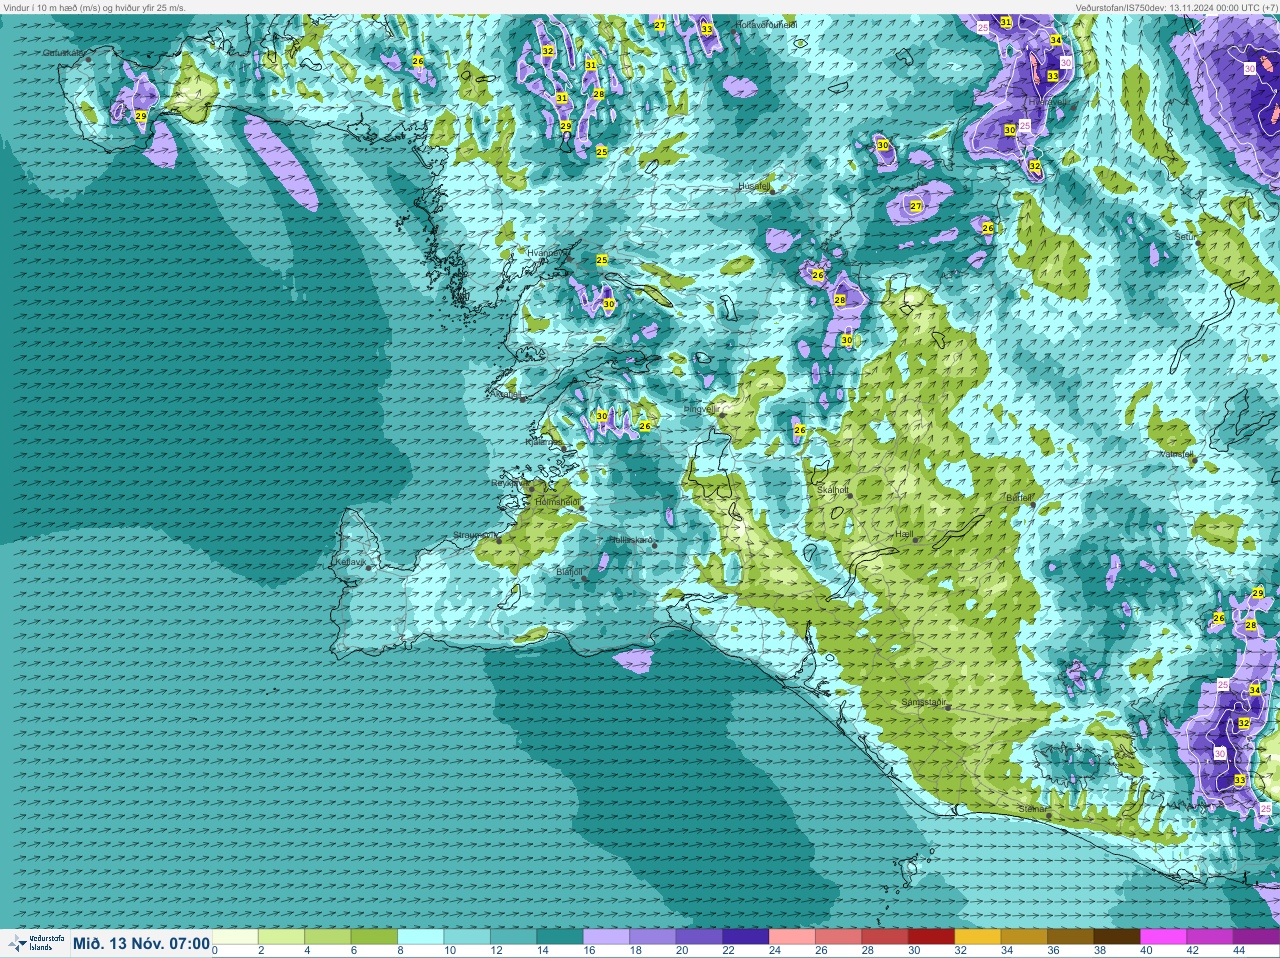1280x958 pixels.
Task: Click the Hæll station label
Action: point(904,535)
